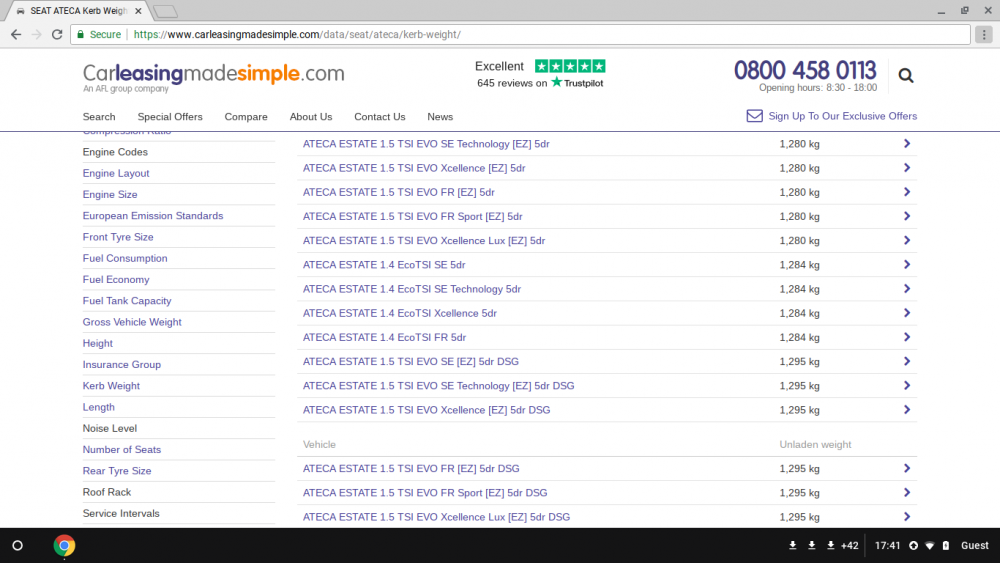Click Sign Up To Our Exclusive Offers
Image resolution: width=1000 pixels, height=563 pixels.
pos(842,116)
